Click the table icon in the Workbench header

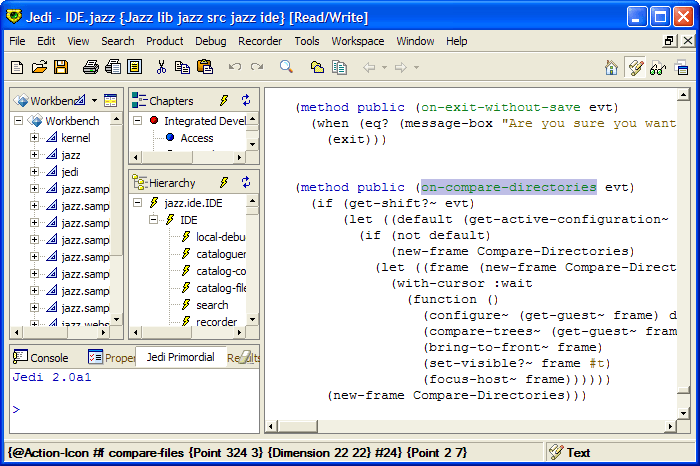click(110, 100)
